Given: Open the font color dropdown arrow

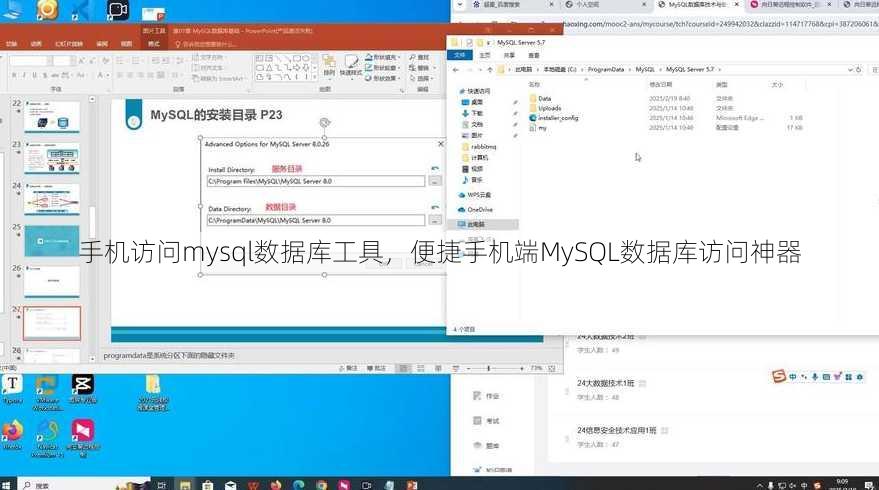Looking at the screenshot, I should [x=108, y=75].
